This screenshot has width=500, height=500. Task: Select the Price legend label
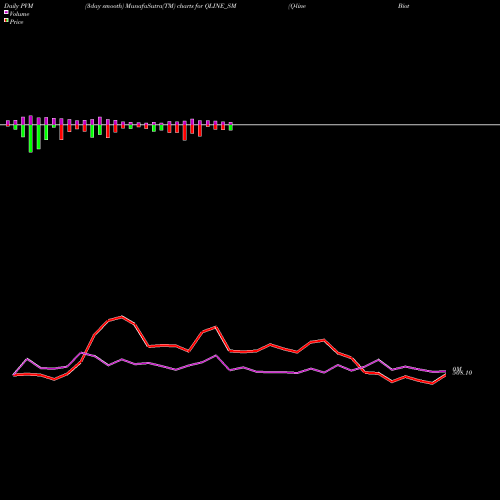16,22
